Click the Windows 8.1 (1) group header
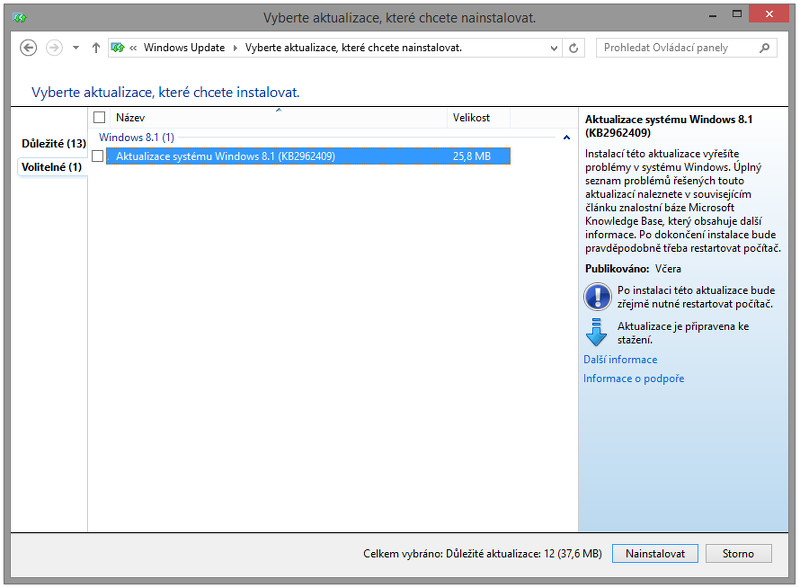 137,137
